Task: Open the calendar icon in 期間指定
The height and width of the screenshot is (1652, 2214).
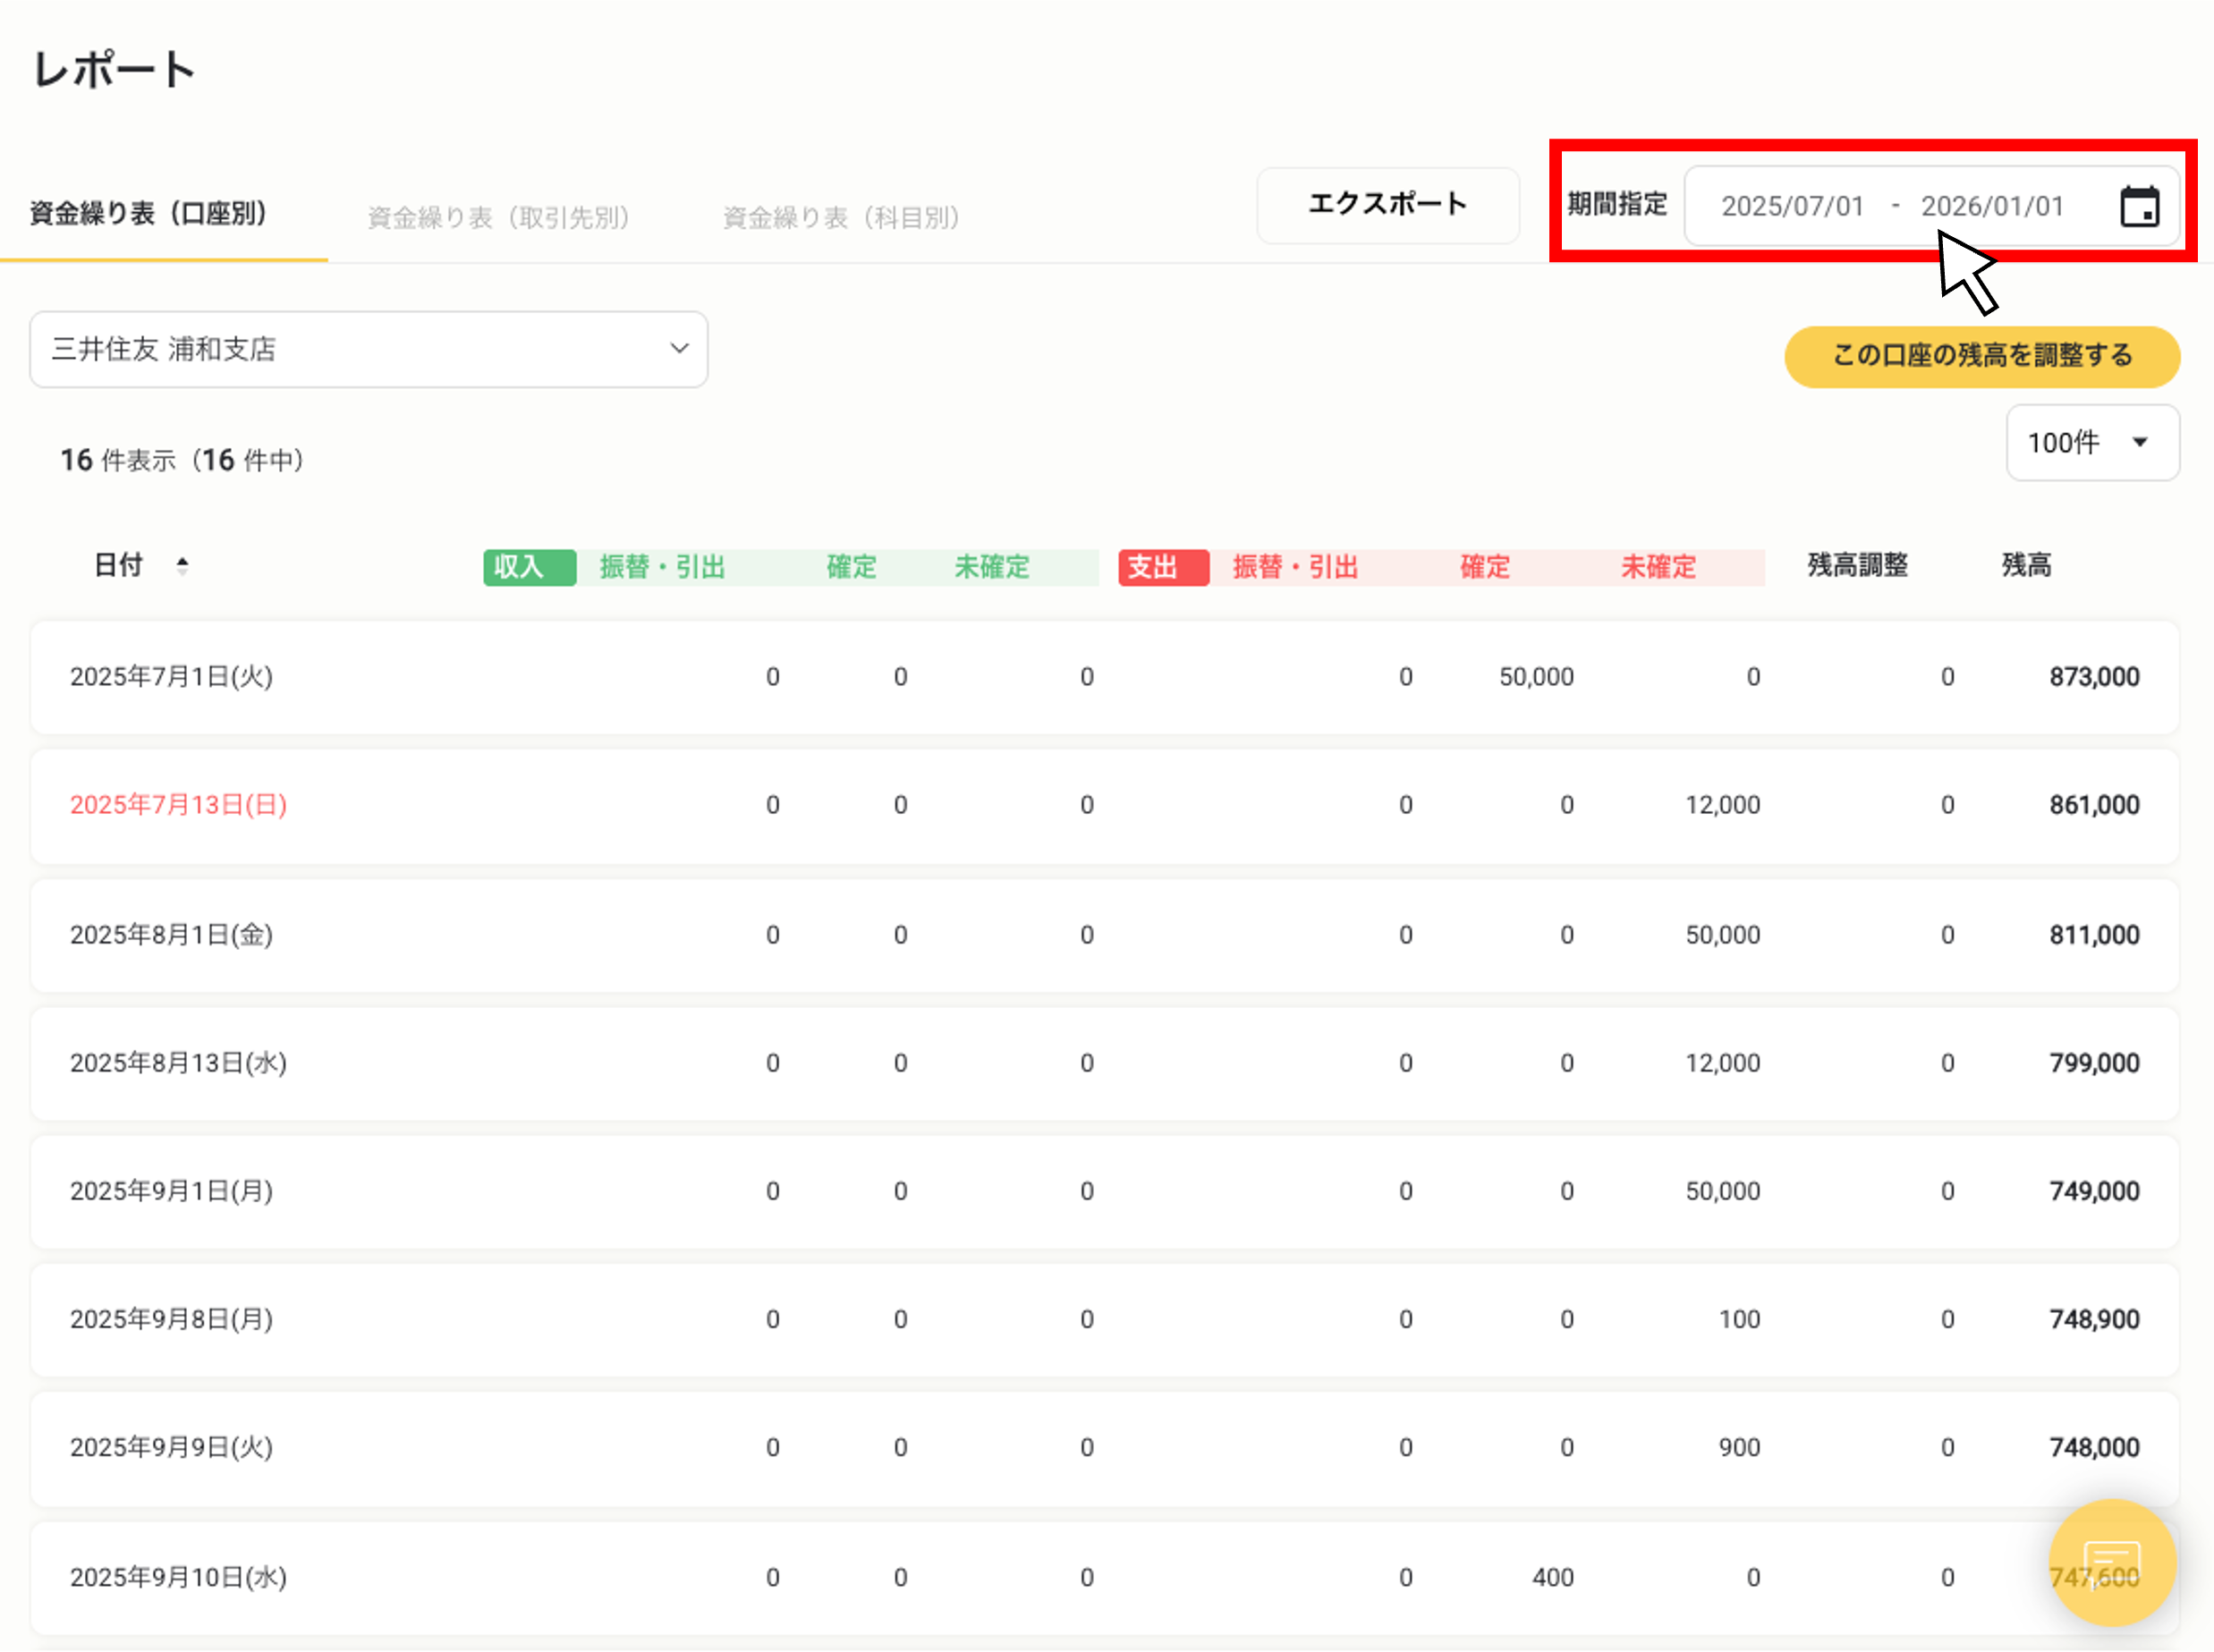Action: (2139, 206)
